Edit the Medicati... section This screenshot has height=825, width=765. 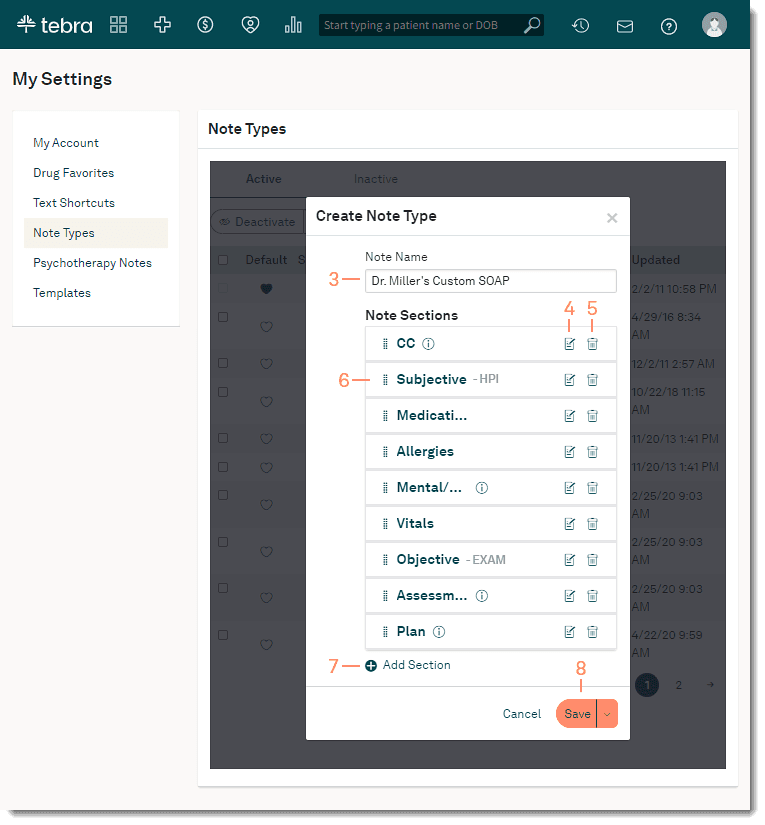click(569, 416)
